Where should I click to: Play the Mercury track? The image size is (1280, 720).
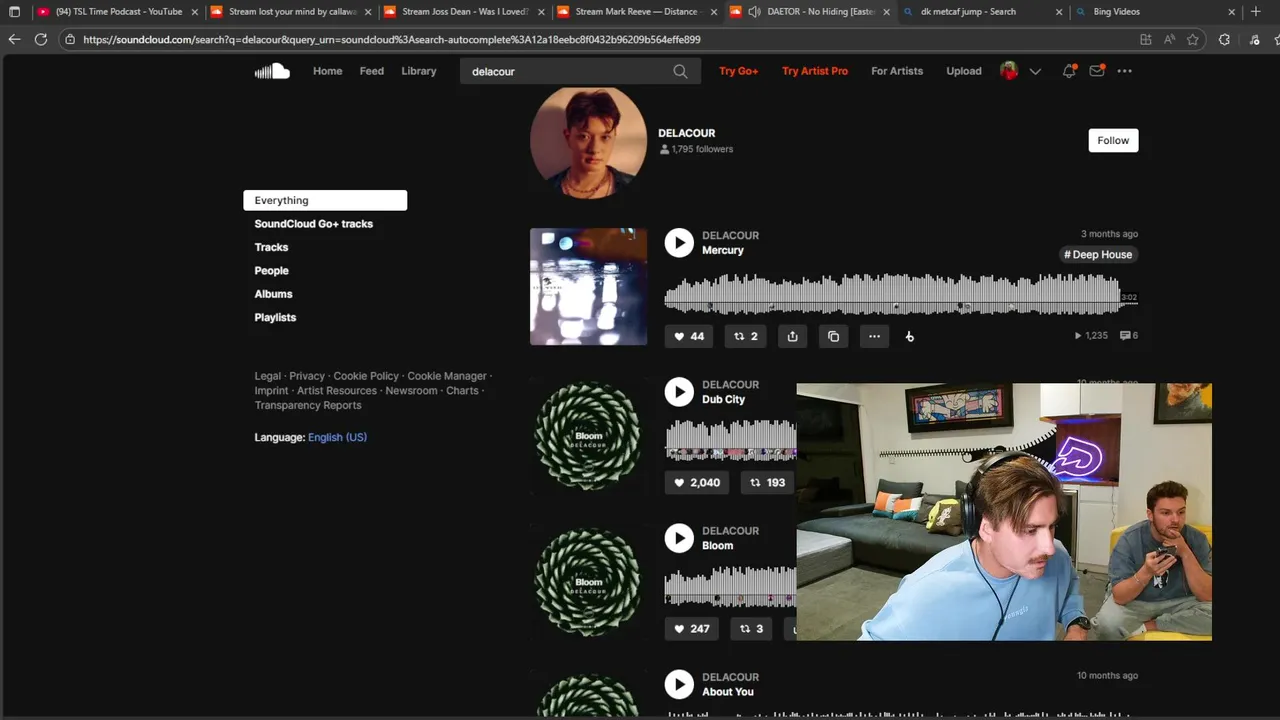coord(679,243)
